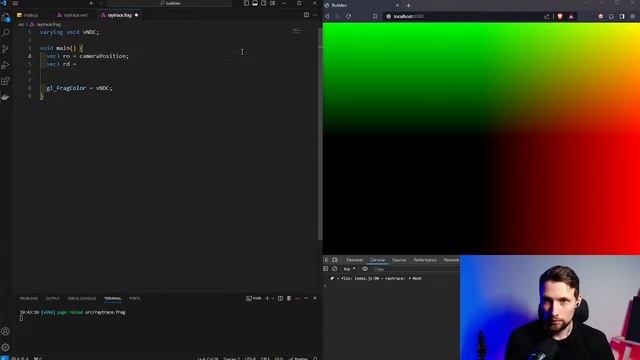Toggle the secondary sidebar layout icon
Viewport: 640px width, 360px height.
coord(264,3)
